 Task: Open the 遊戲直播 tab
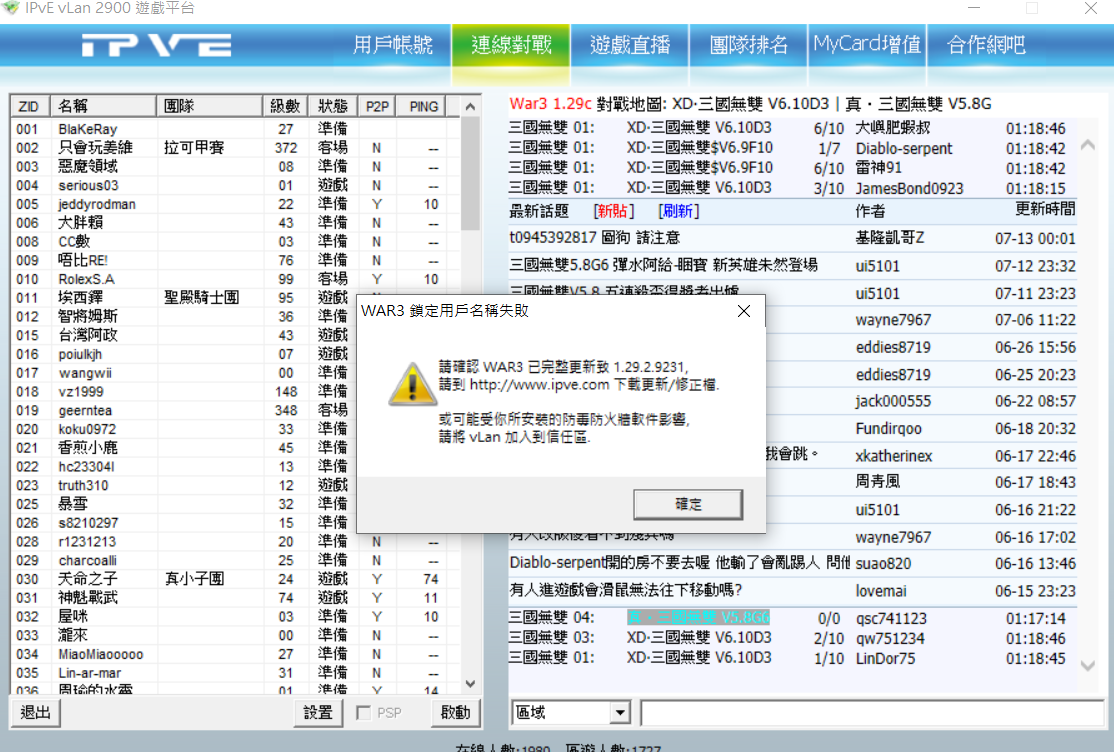(x=629, y=45)
